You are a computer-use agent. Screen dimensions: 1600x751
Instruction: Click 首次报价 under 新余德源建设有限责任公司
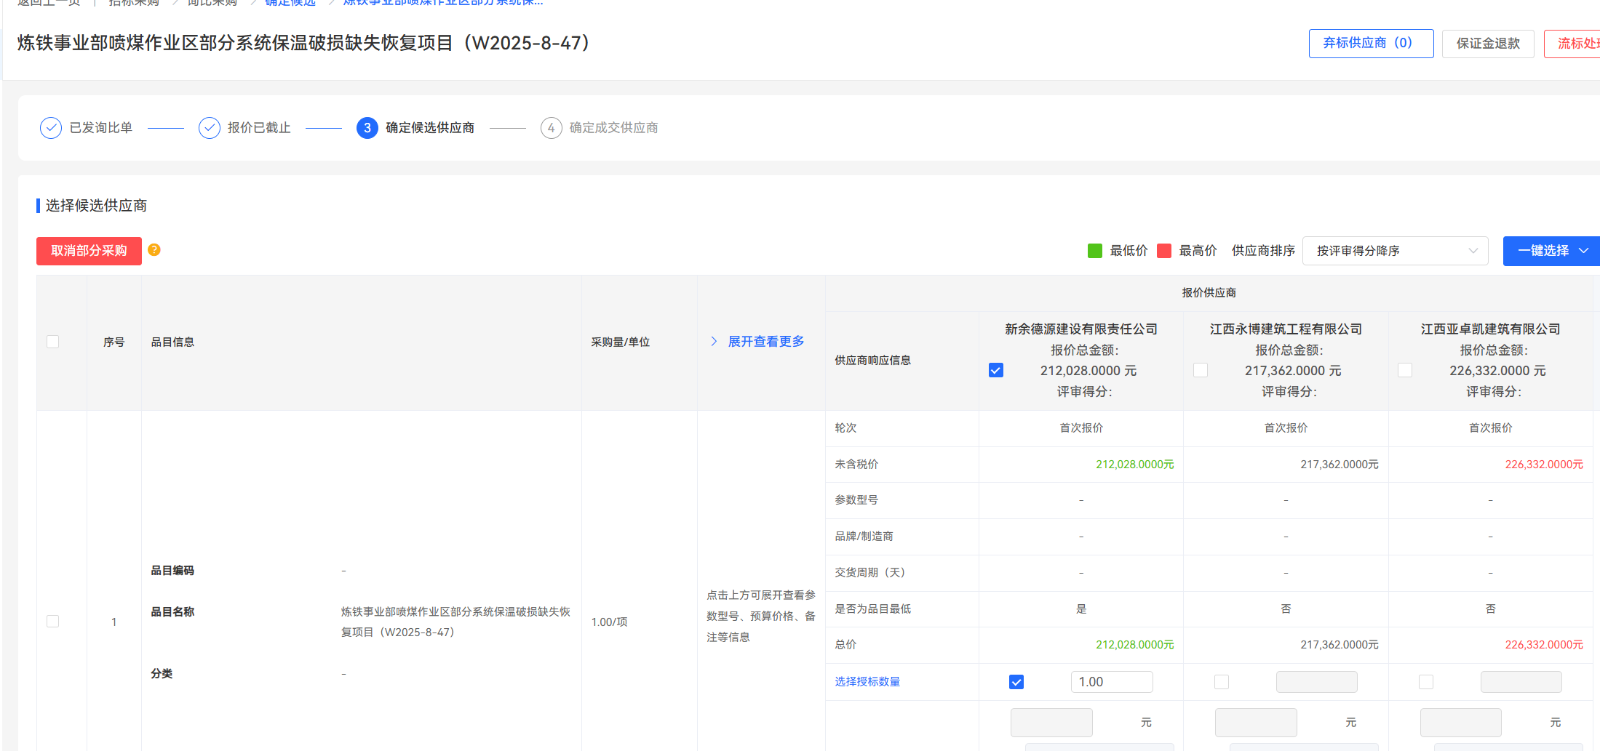(1081, 428)
